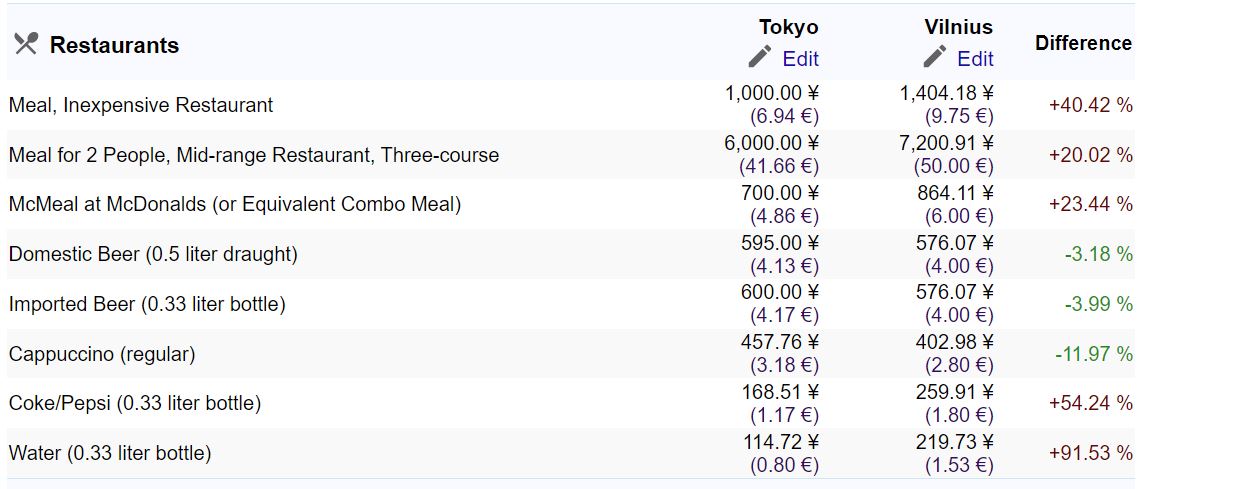The height and width of the screenshot is (489, 1239).
Task: Select the Tokyo price 6,000.00 ¥
Action: point(771,143)
